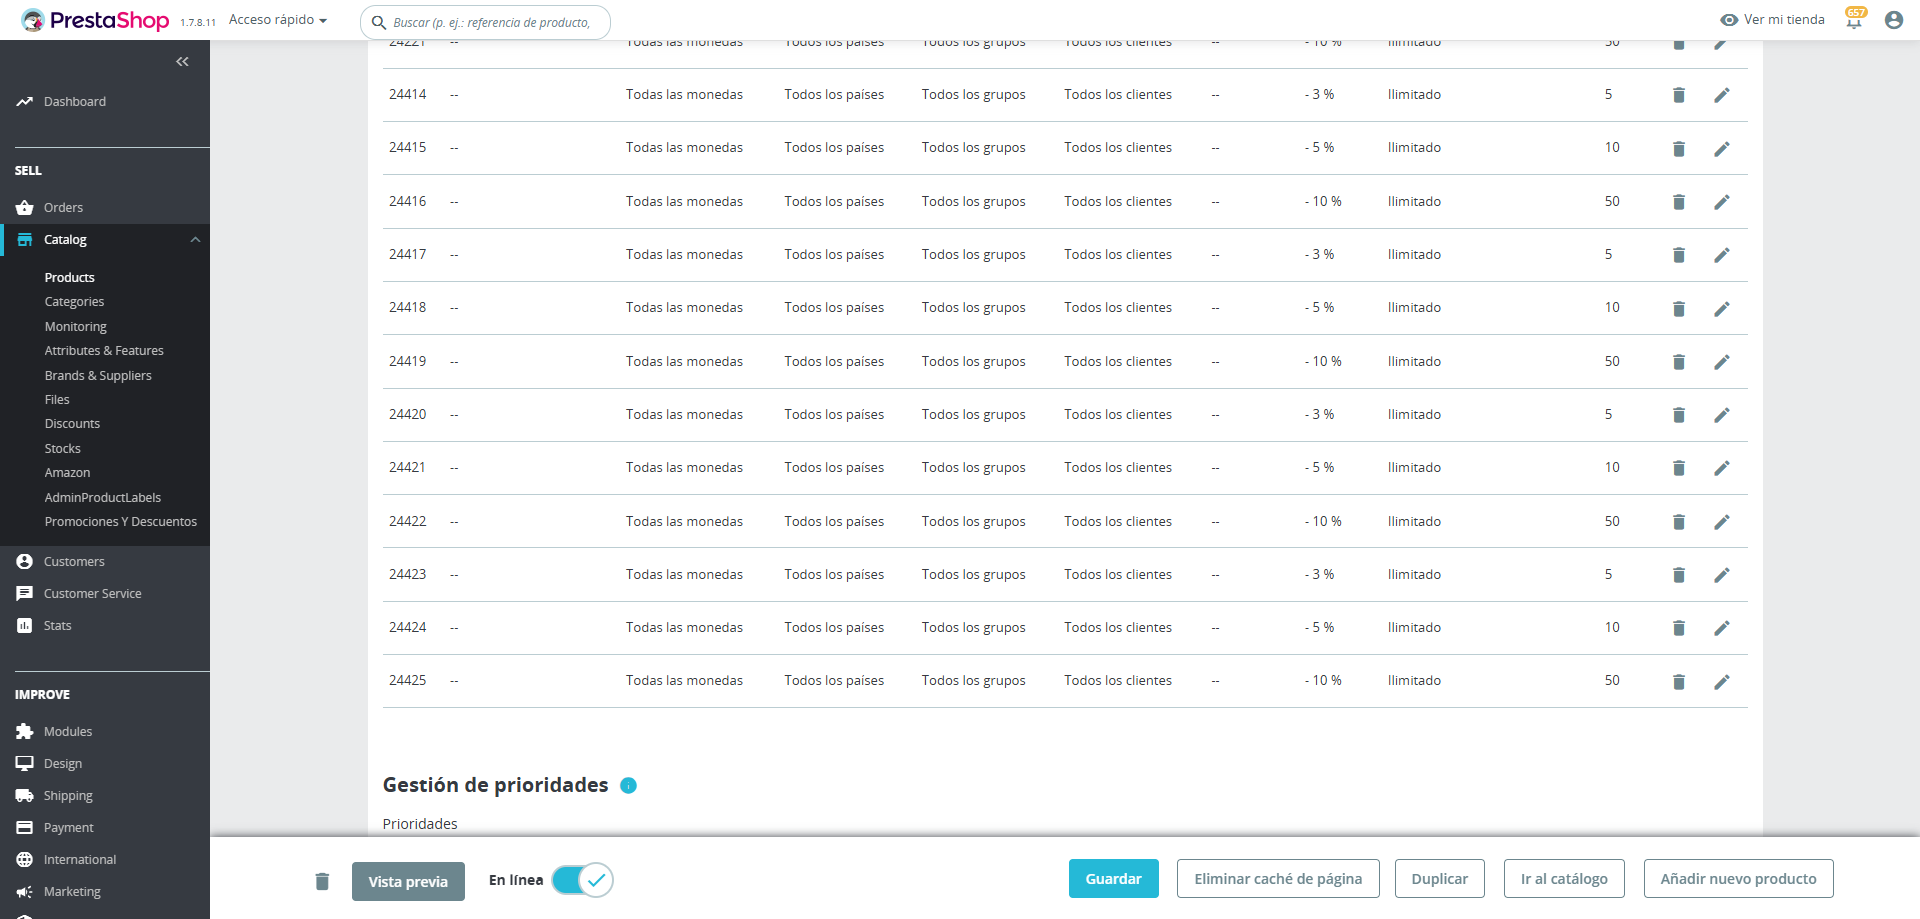The image size is (1920, 919).
Task: Delete specific price rule 24423
Action: [x=1679, y=575]
